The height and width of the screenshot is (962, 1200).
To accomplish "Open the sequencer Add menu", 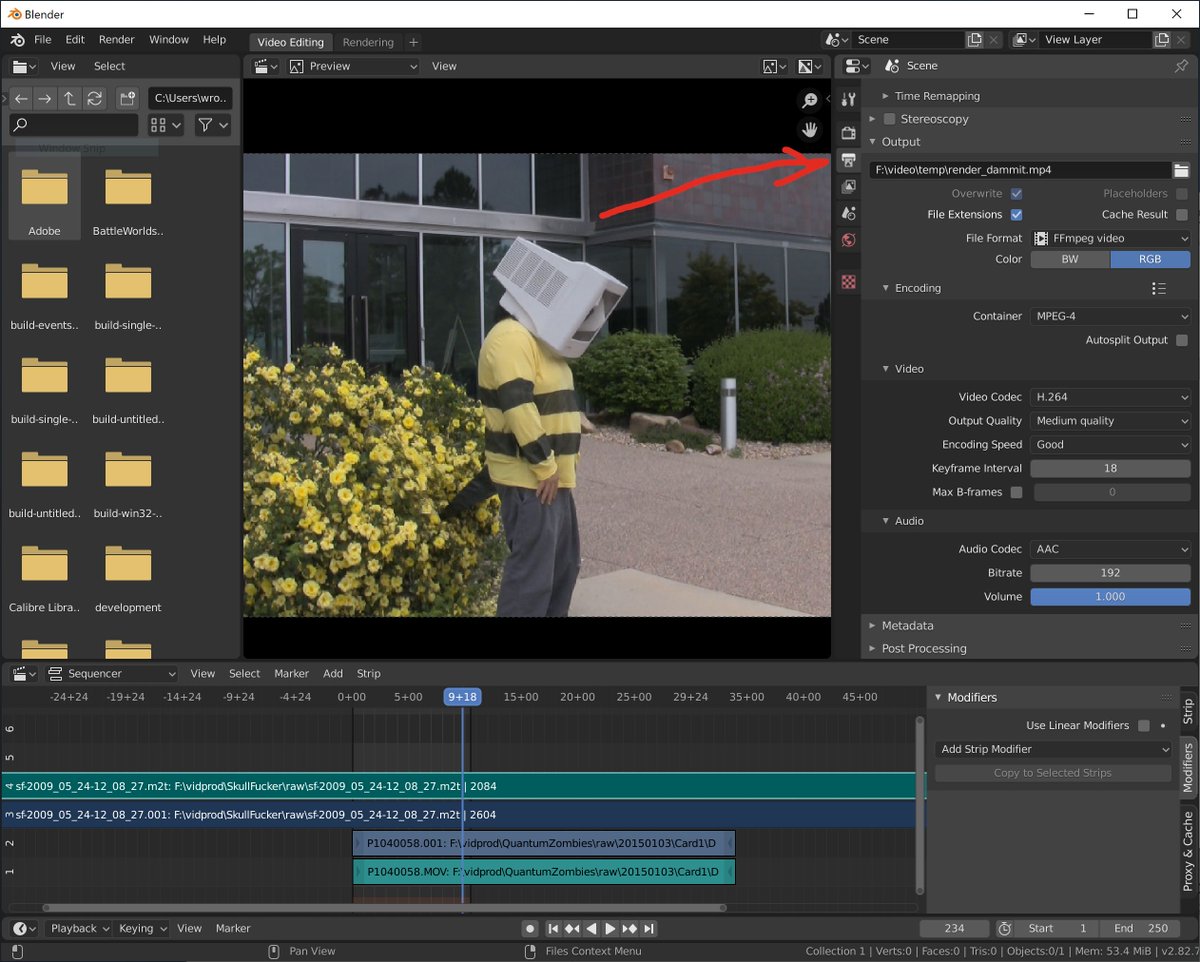I will click(x=333, y=674).
